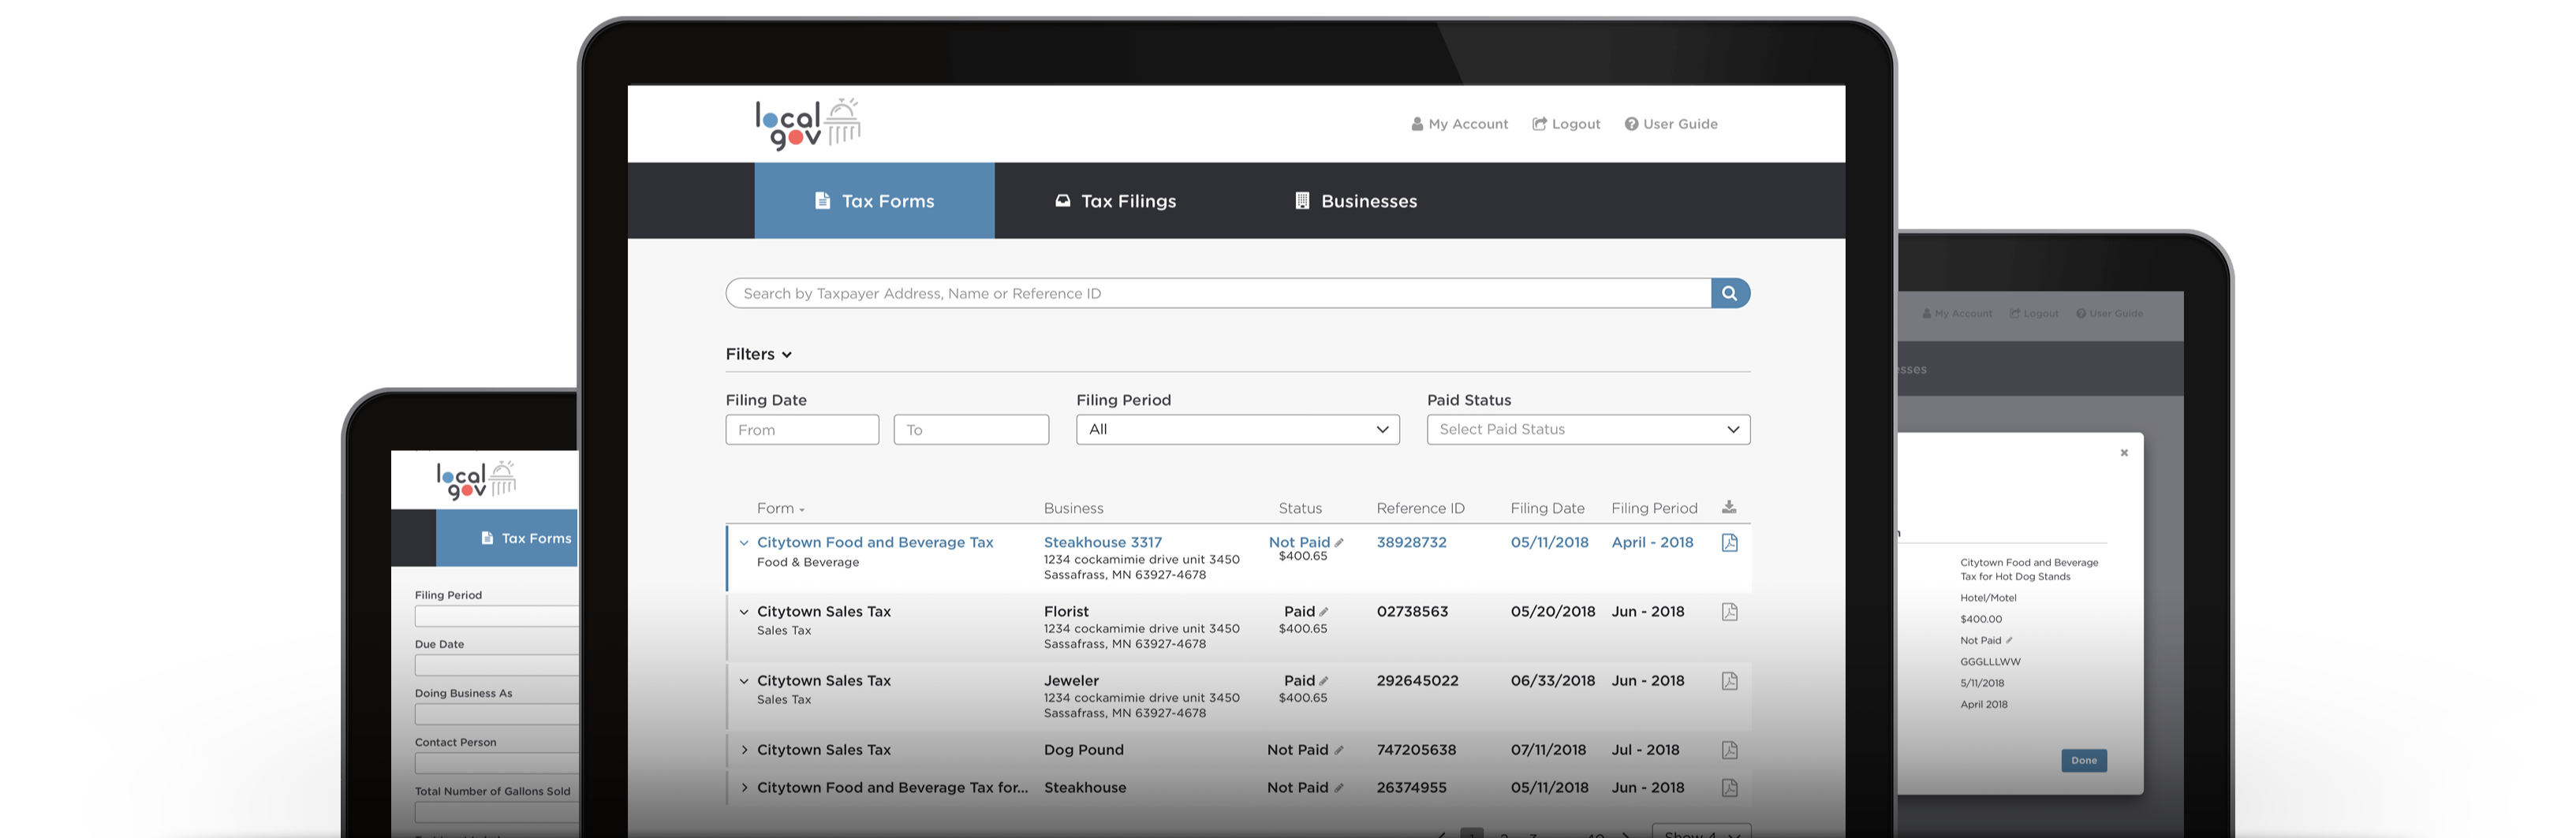
Task: Open PDF for reference 747205638
Action: pos(1729,750)
